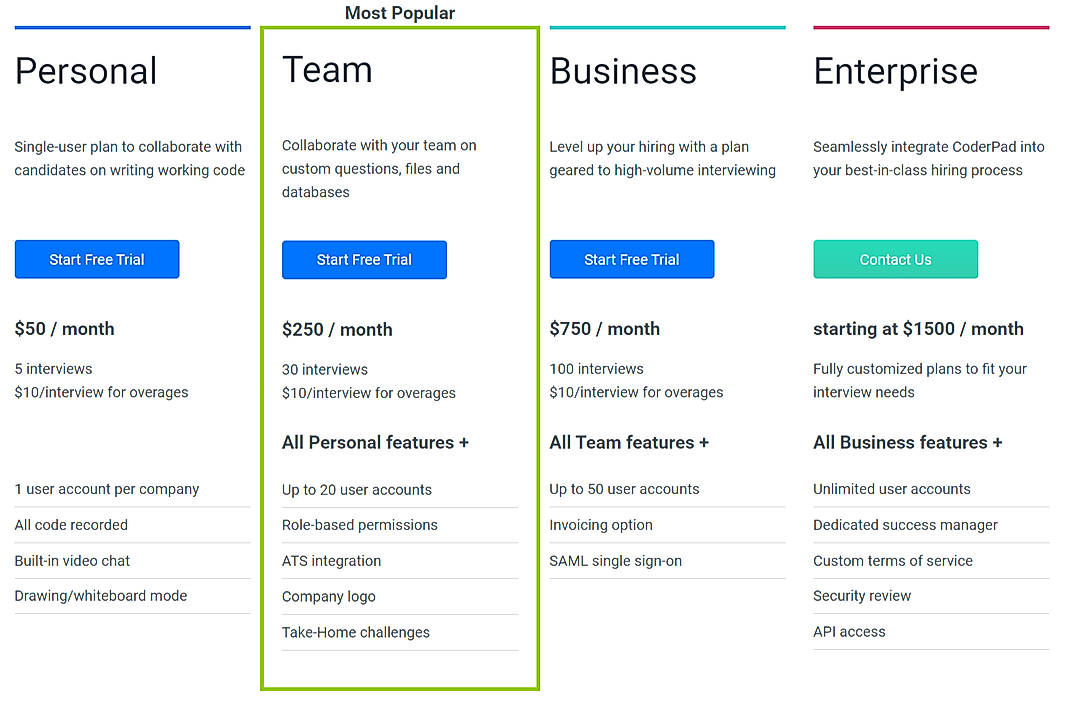Image resolution: width=1070 pixels, height=702 pixels.
Task: Click Start Free Trial under Personal plan
Action: (x=96, y=259)
